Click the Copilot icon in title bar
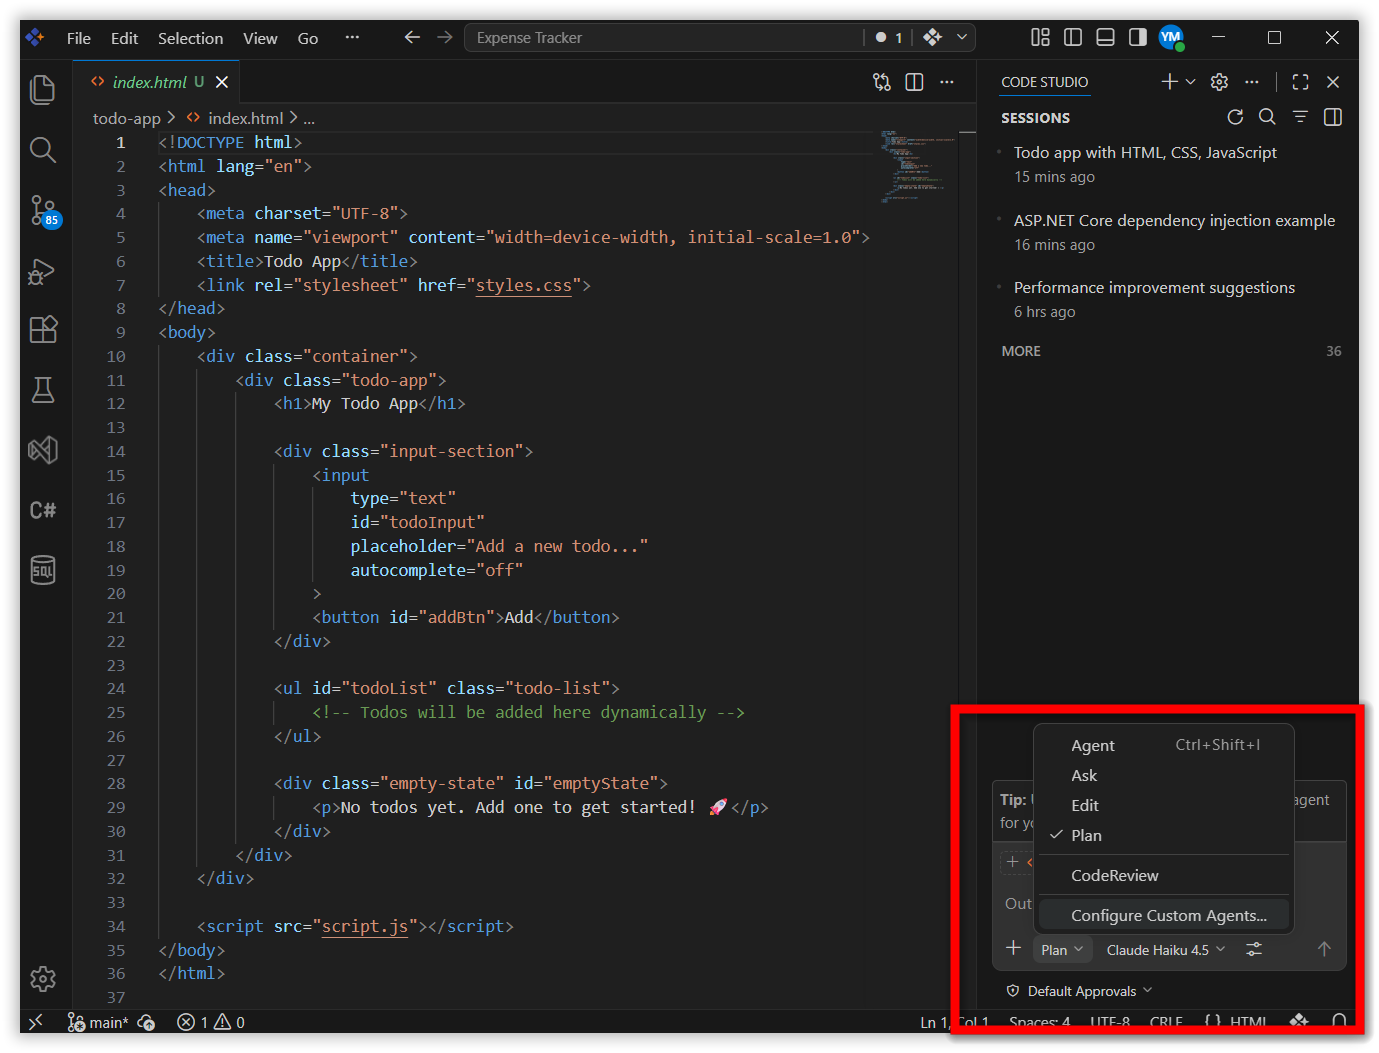 [932, 37]
